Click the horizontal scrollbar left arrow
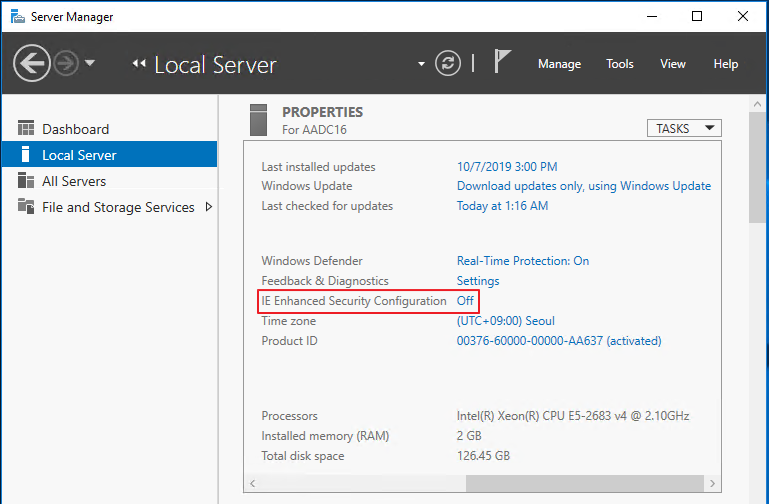 252,483
